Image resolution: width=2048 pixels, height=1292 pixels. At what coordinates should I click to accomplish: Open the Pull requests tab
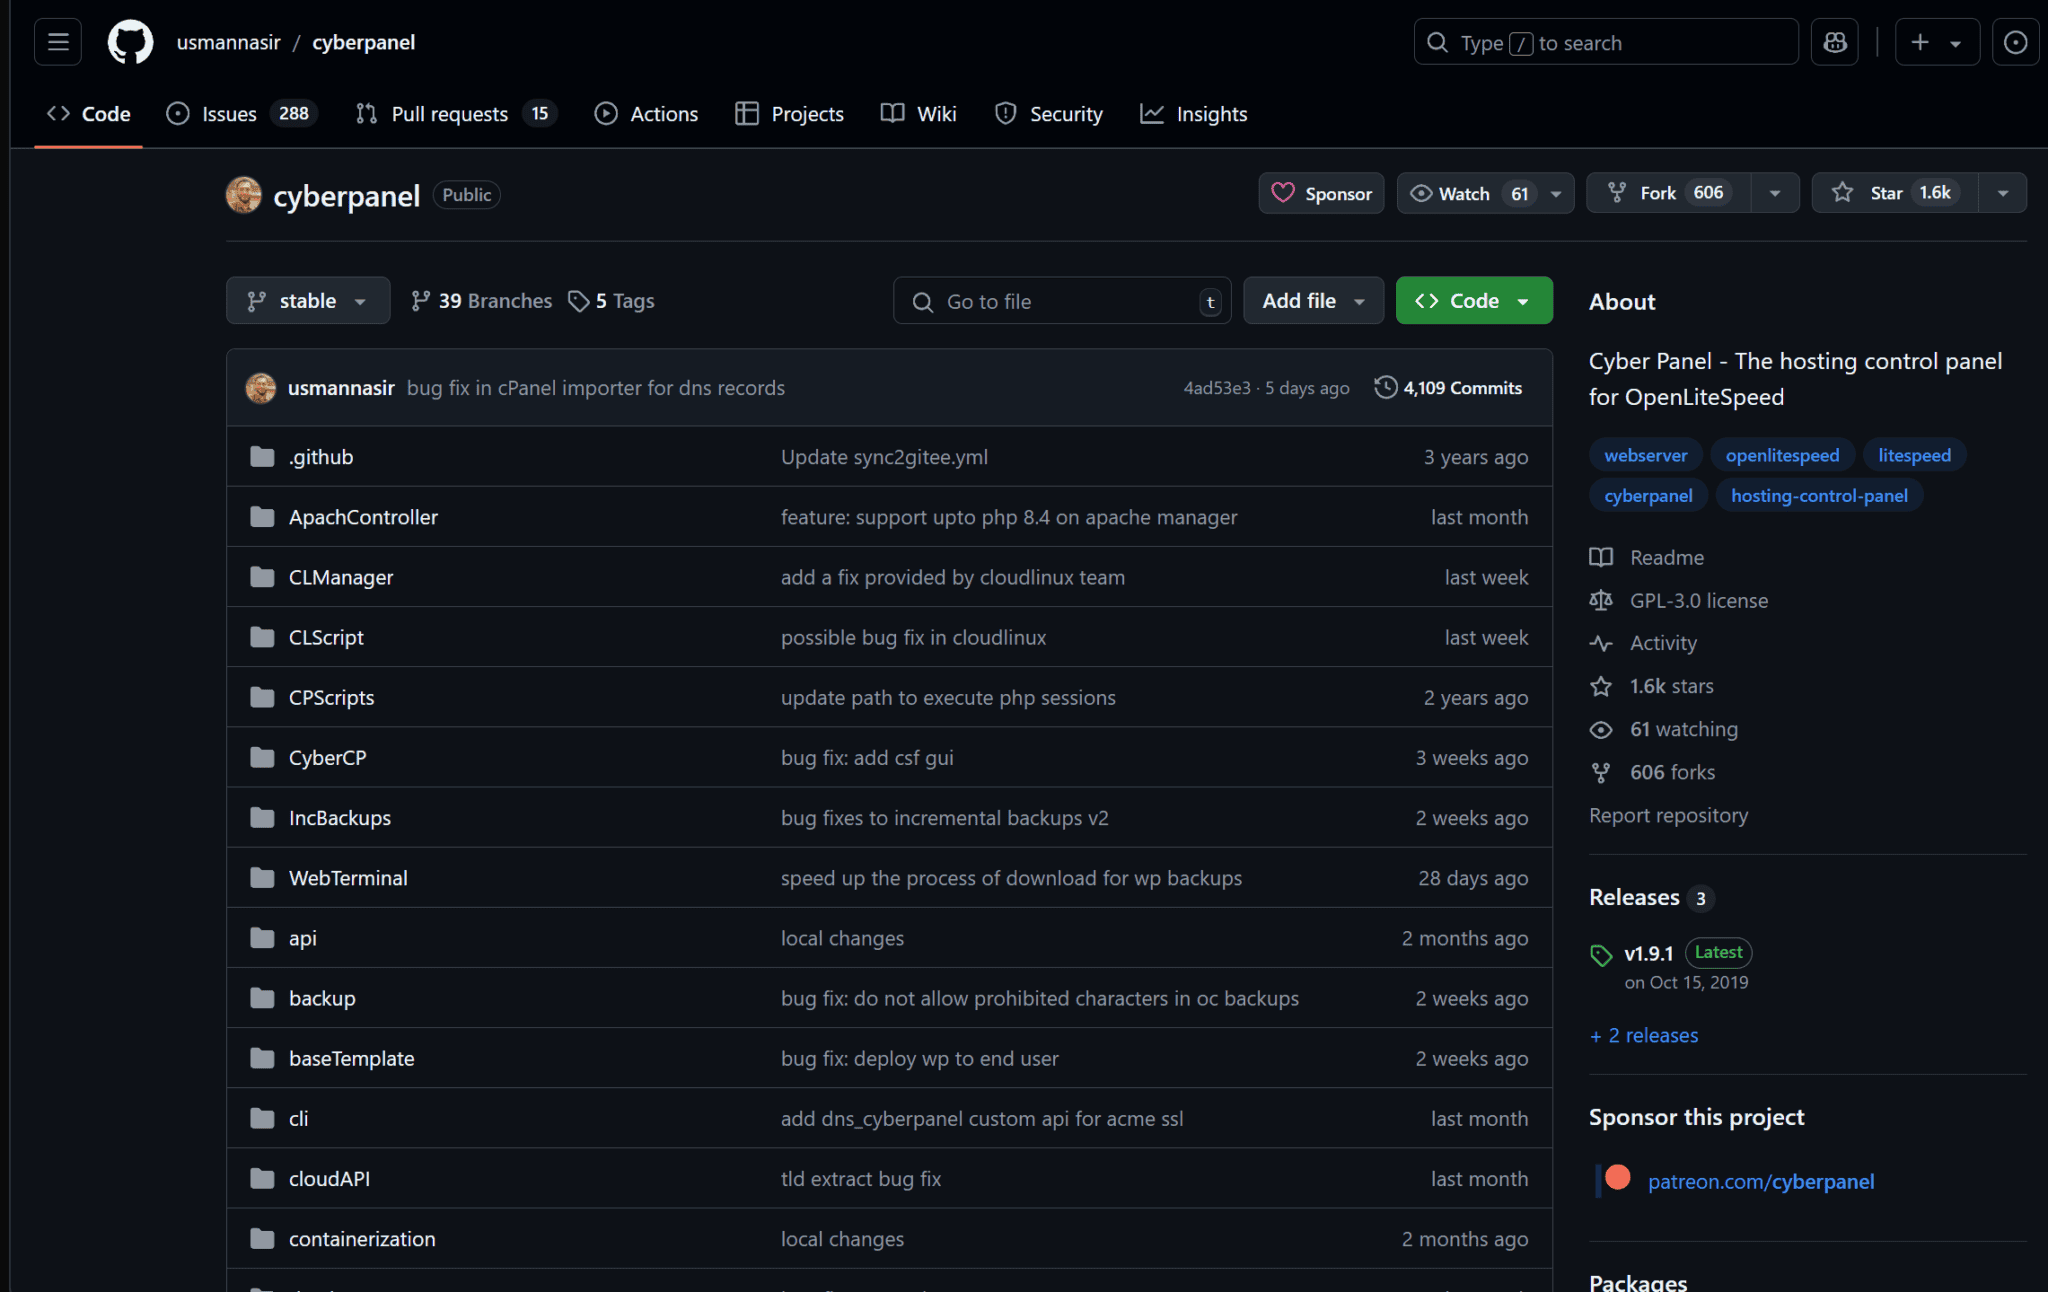click(x=456, y=114)
